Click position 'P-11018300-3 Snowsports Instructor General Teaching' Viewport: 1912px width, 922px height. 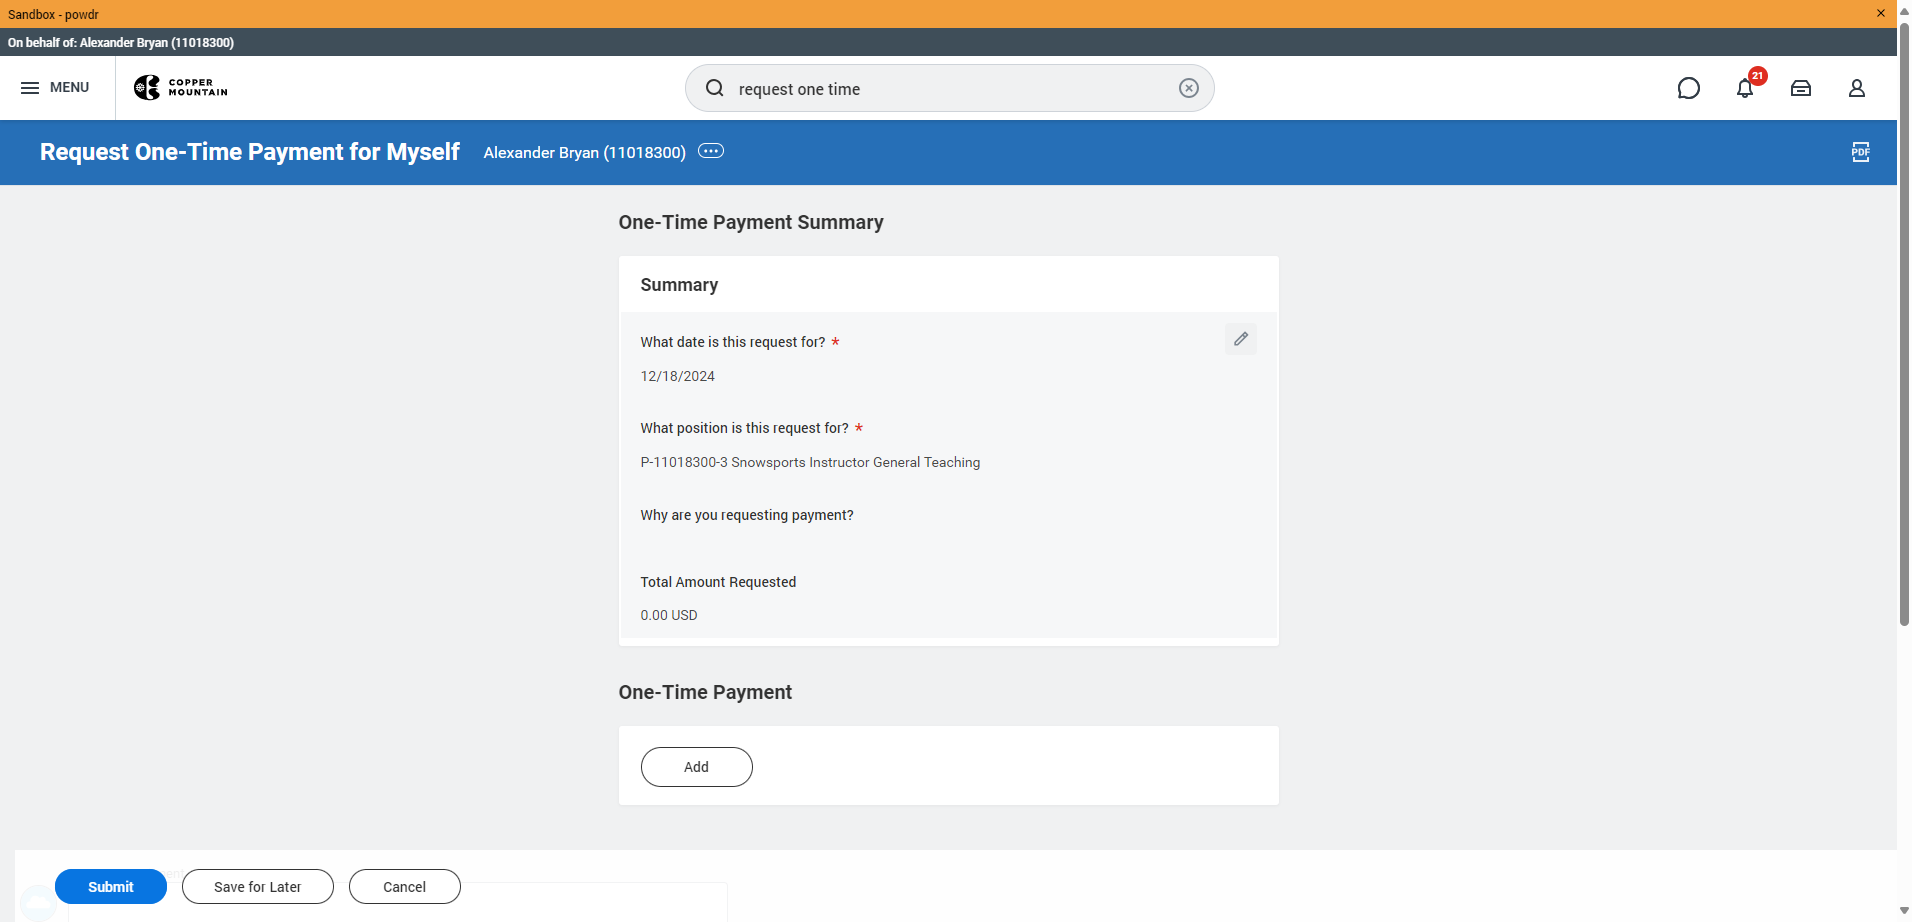click(x=810, y=462)
